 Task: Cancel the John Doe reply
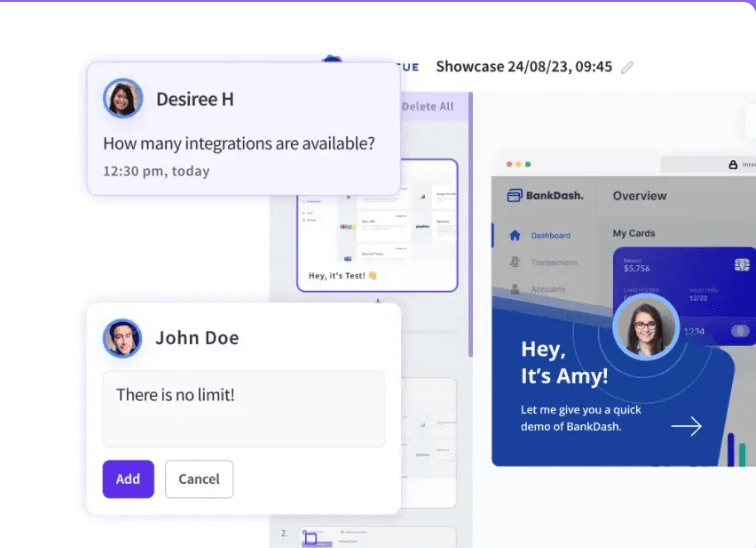tap(199, 479)
